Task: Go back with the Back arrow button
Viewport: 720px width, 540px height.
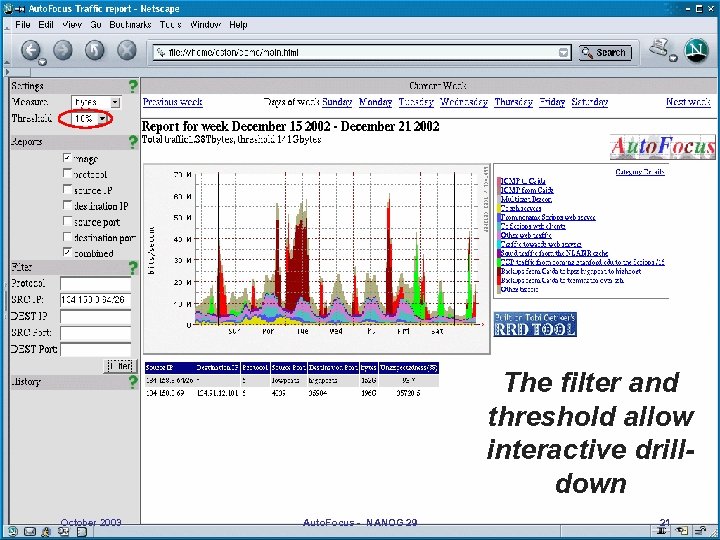Action: (30, 50)
